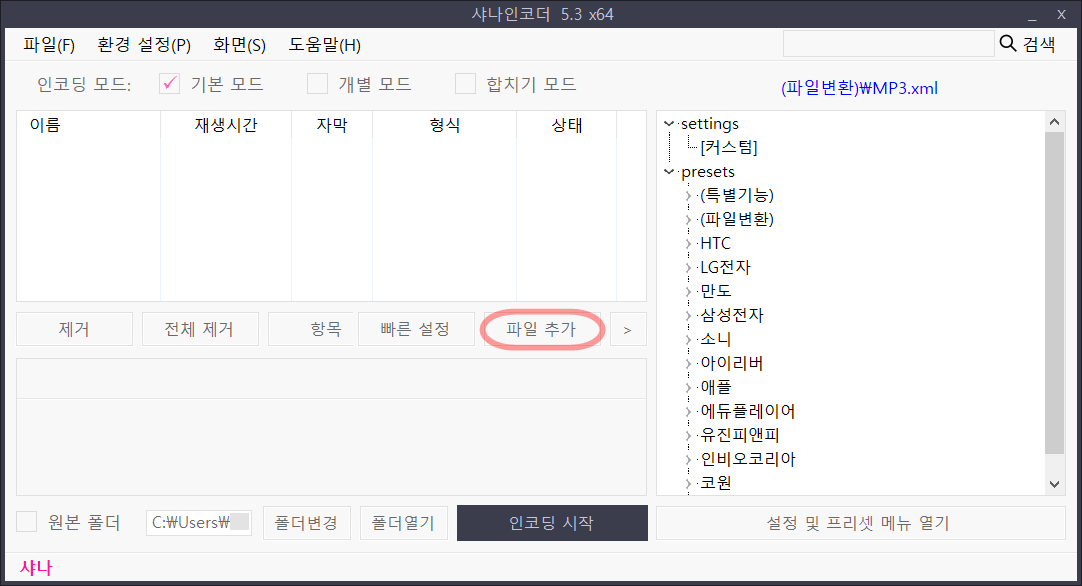Viewport: 1082px width, 586px height.
Task: Expand the 만도 preset folder
Action: [x=688, y=291]
